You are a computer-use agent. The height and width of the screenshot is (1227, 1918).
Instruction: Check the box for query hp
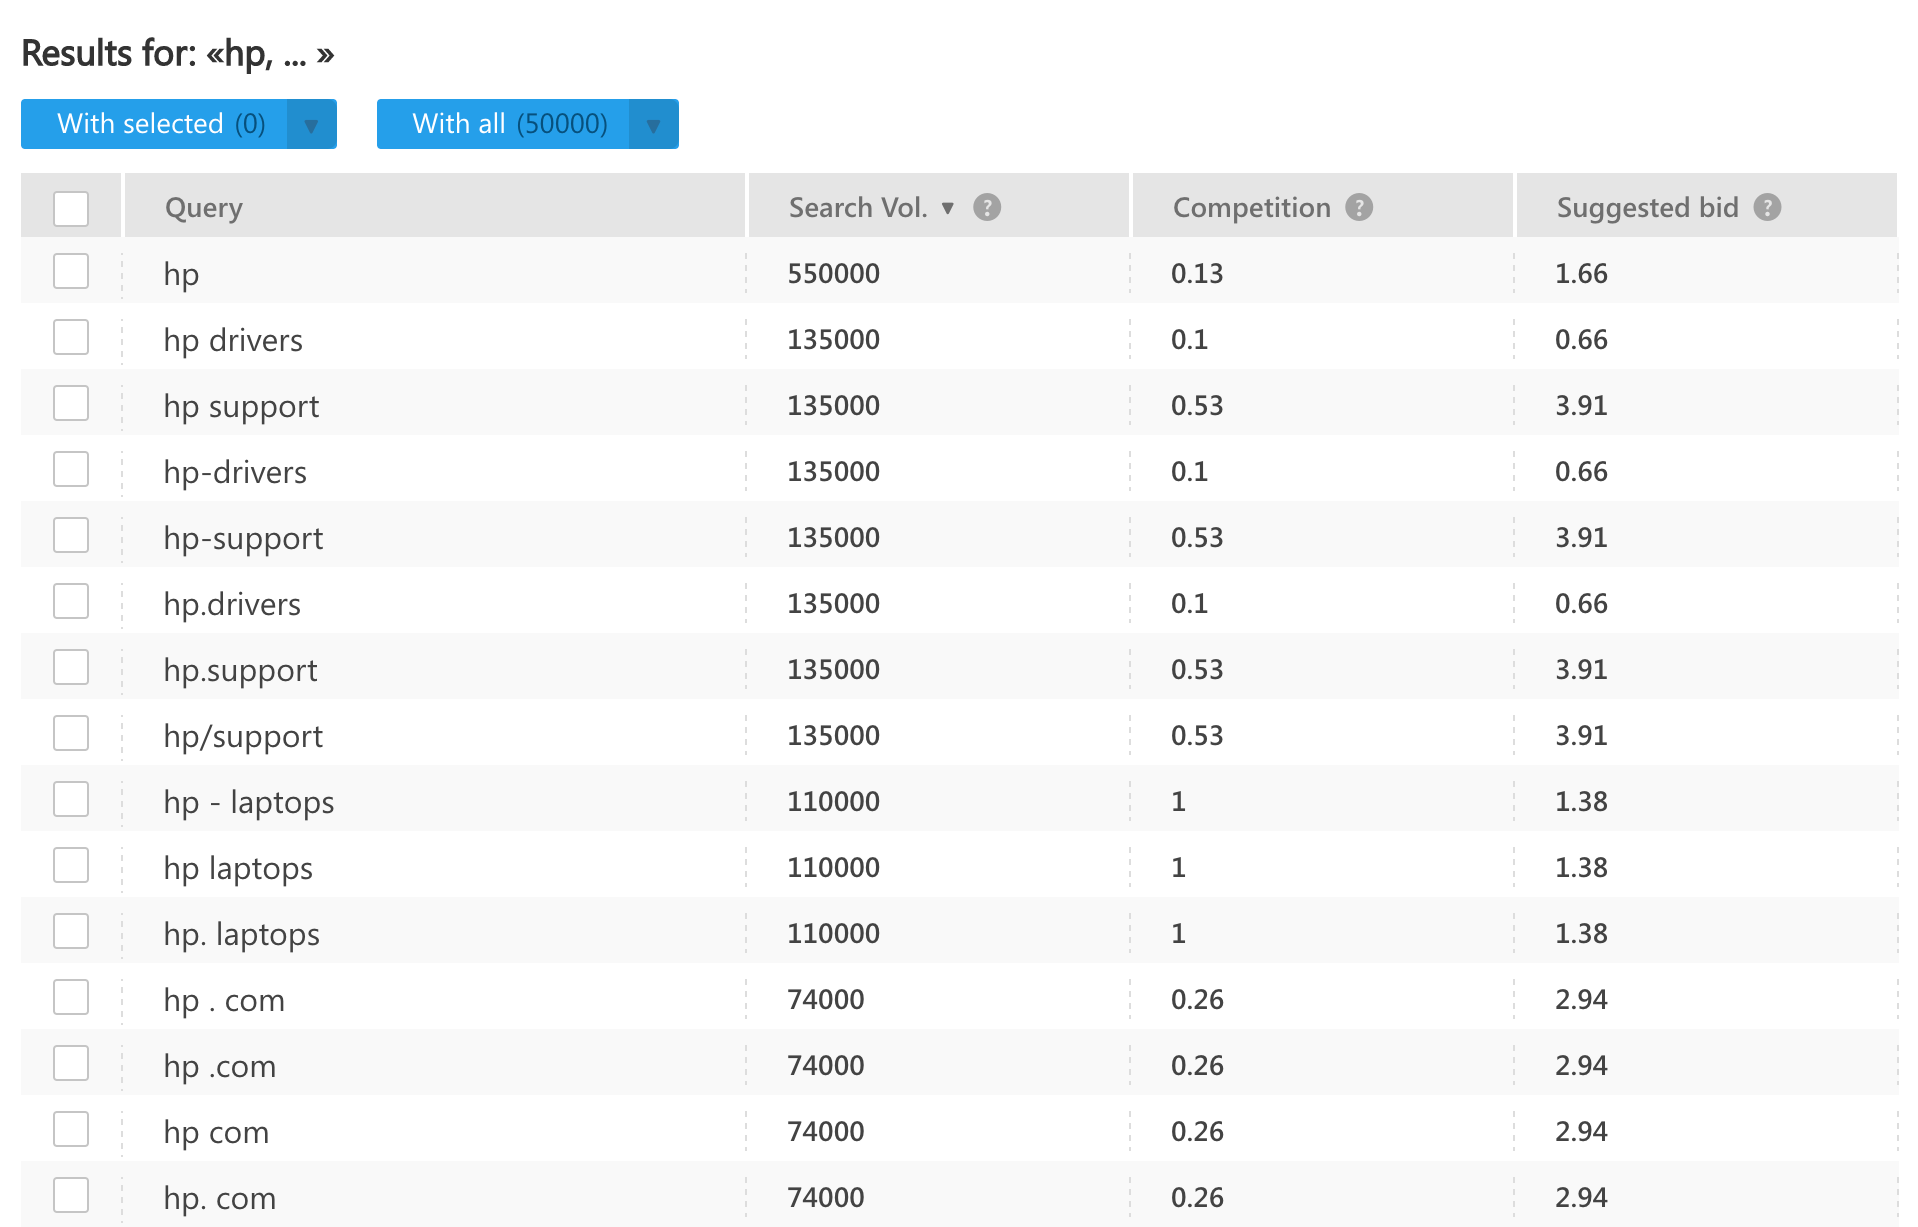[71, 271]
